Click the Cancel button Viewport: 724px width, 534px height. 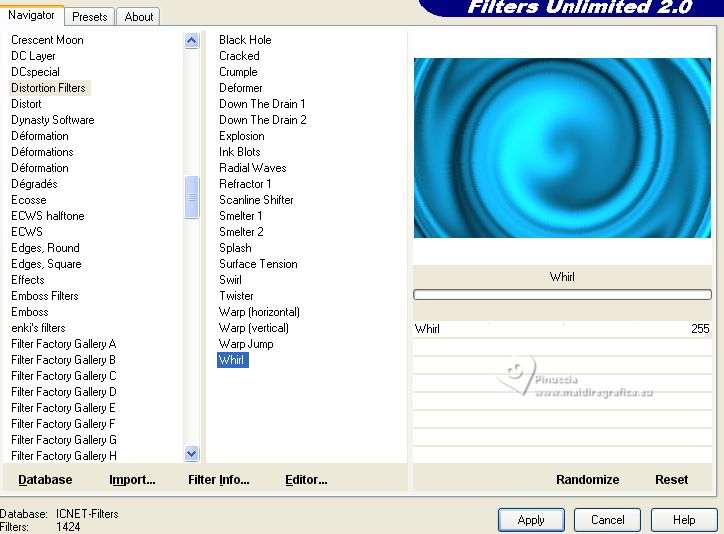coord(607,520)
